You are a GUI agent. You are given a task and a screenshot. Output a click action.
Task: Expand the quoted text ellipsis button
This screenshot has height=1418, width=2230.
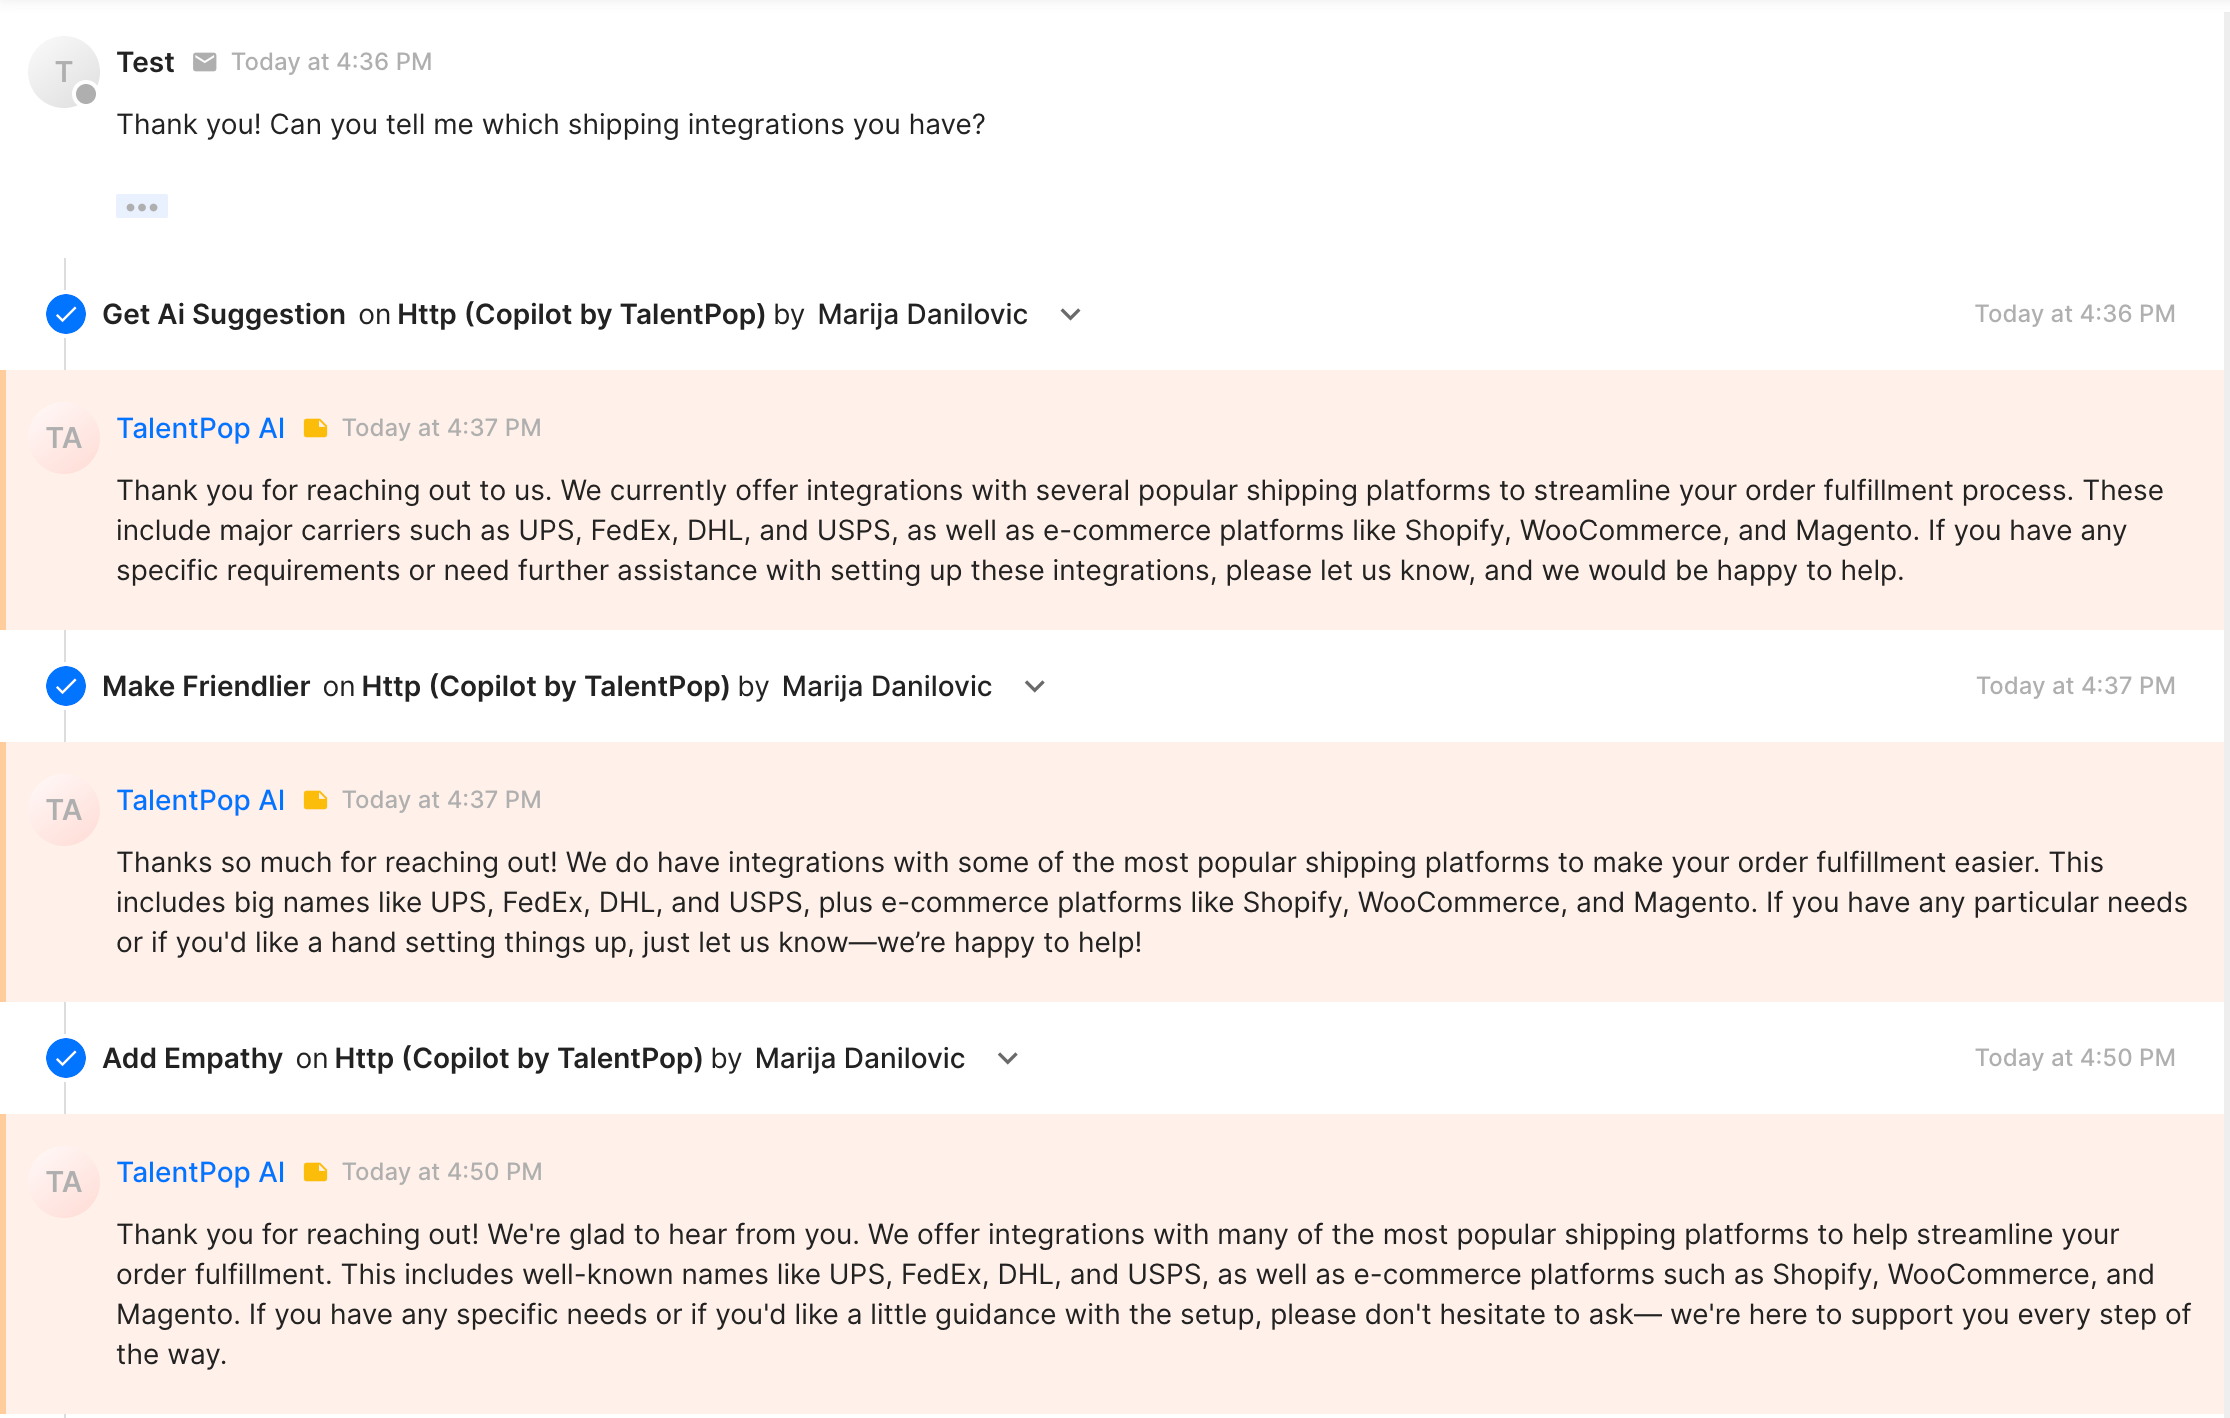coord(142,207)
